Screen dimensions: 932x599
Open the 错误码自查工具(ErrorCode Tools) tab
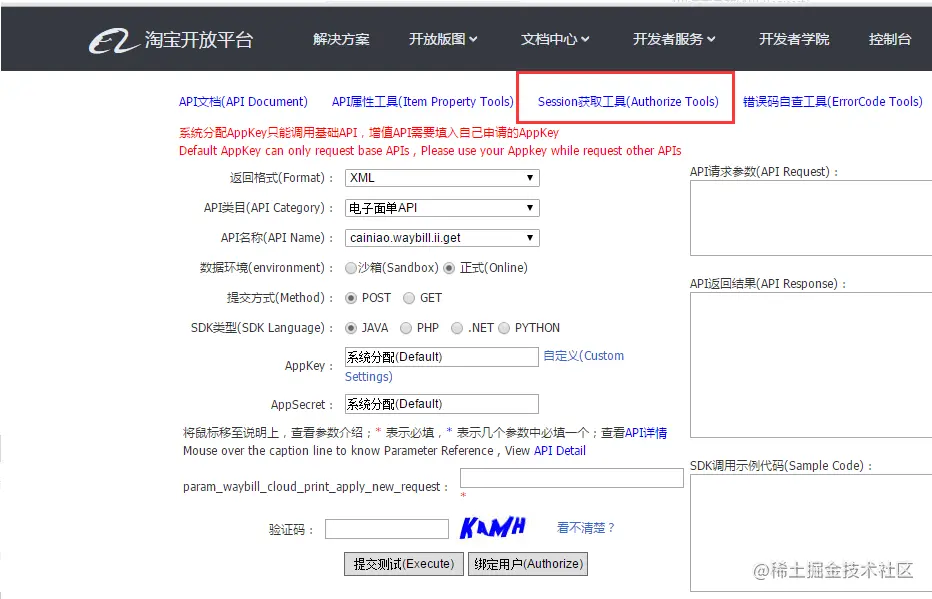(829, 101)
